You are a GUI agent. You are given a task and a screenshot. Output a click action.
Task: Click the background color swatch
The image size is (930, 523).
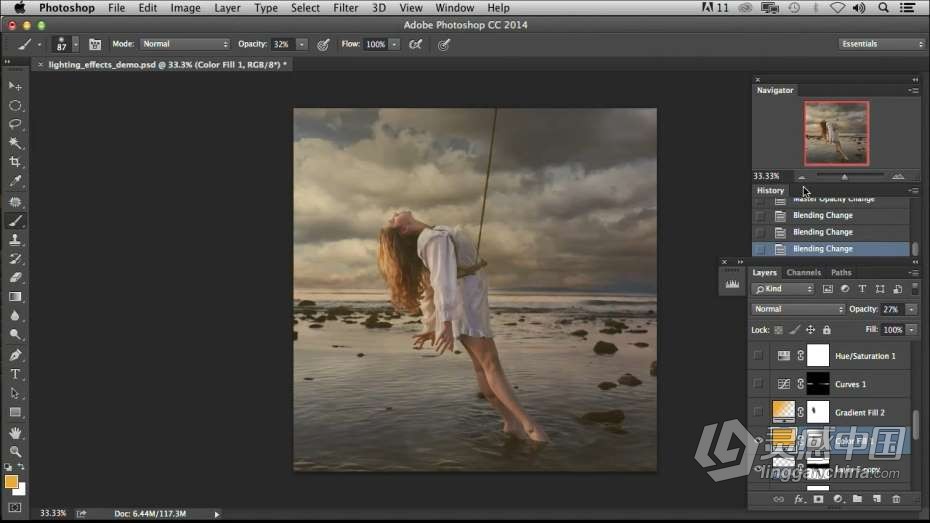[21, 490]
